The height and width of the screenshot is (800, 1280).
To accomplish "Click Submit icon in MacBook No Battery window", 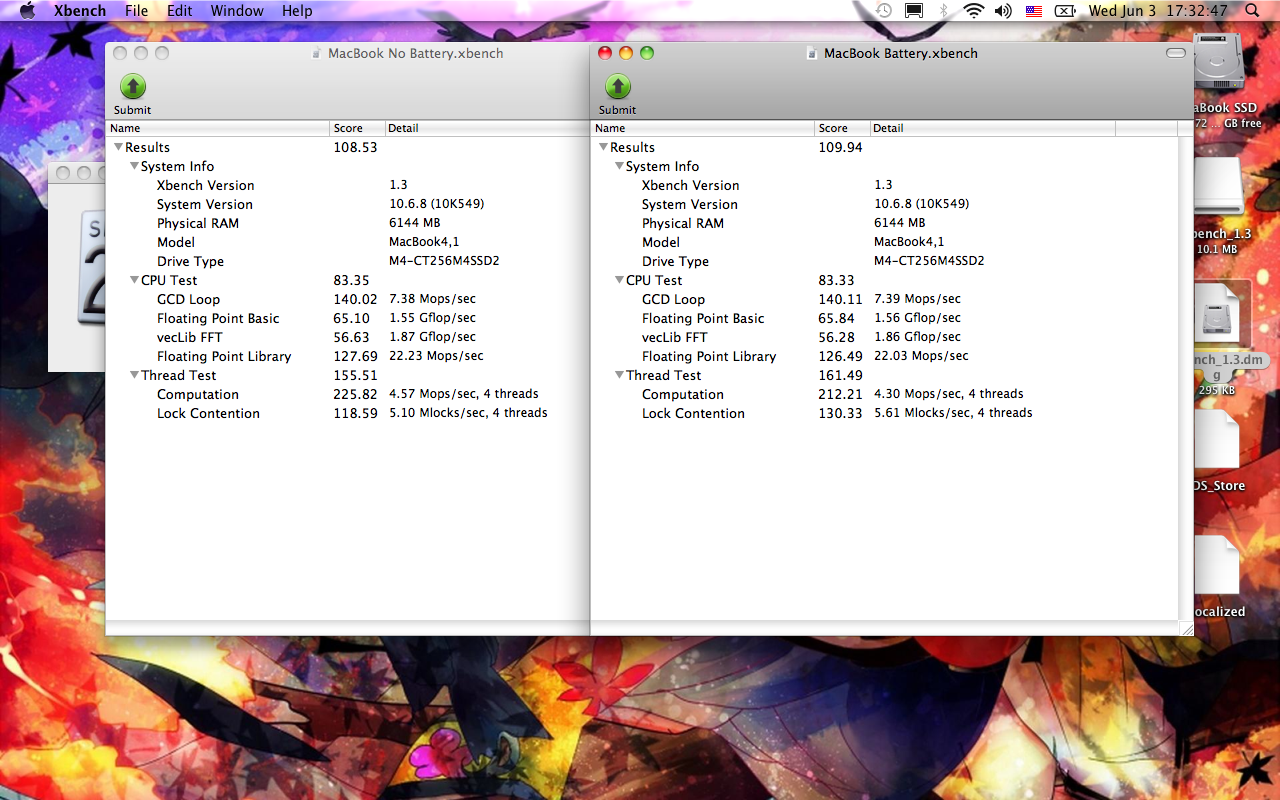I will click(x=133, y=86).
